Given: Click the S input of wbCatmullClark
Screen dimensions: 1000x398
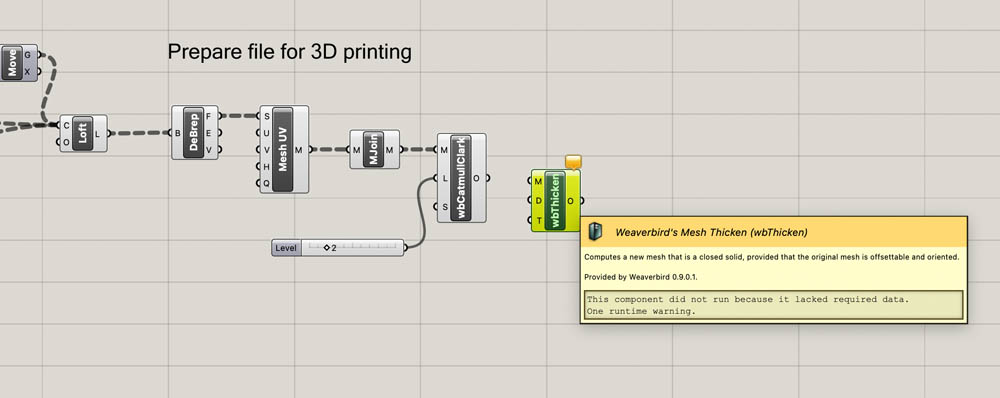Looking at the screenshot, I should pyautogui.click(x=444, y=207).
